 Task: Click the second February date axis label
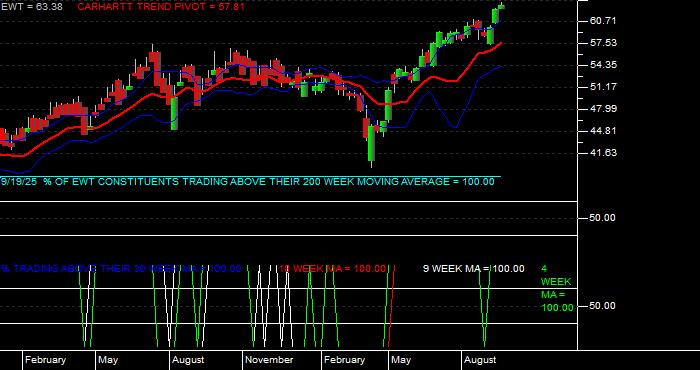pyautogui.click(x=344, y=360)
